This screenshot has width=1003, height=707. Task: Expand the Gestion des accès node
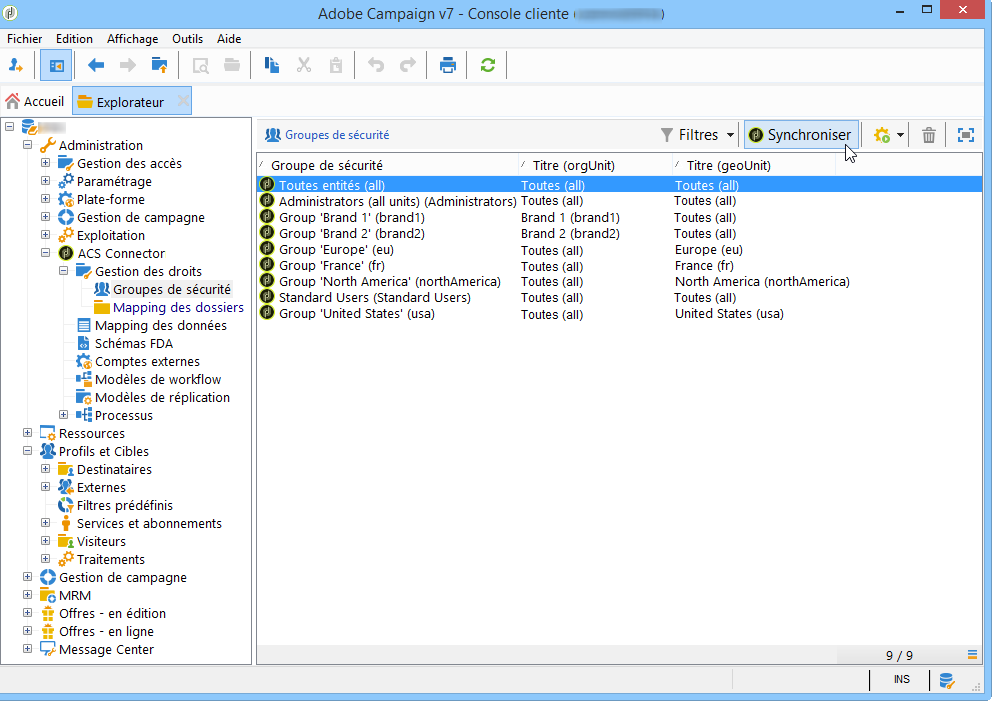point(45,164)
